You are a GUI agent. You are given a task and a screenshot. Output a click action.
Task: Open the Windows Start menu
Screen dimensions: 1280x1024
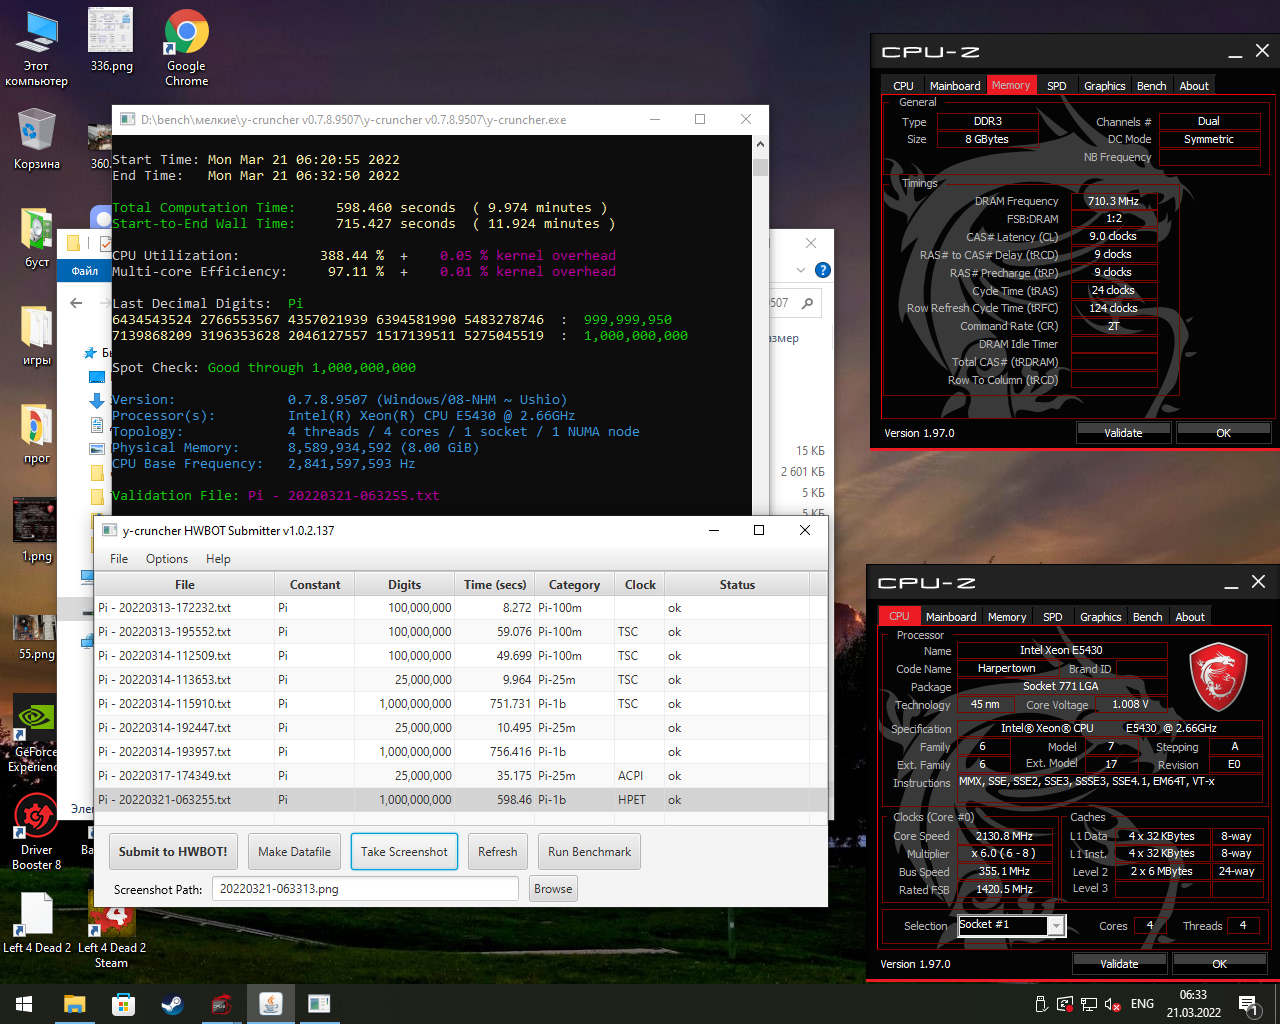pyautogui.click(x=24, y=1004)
